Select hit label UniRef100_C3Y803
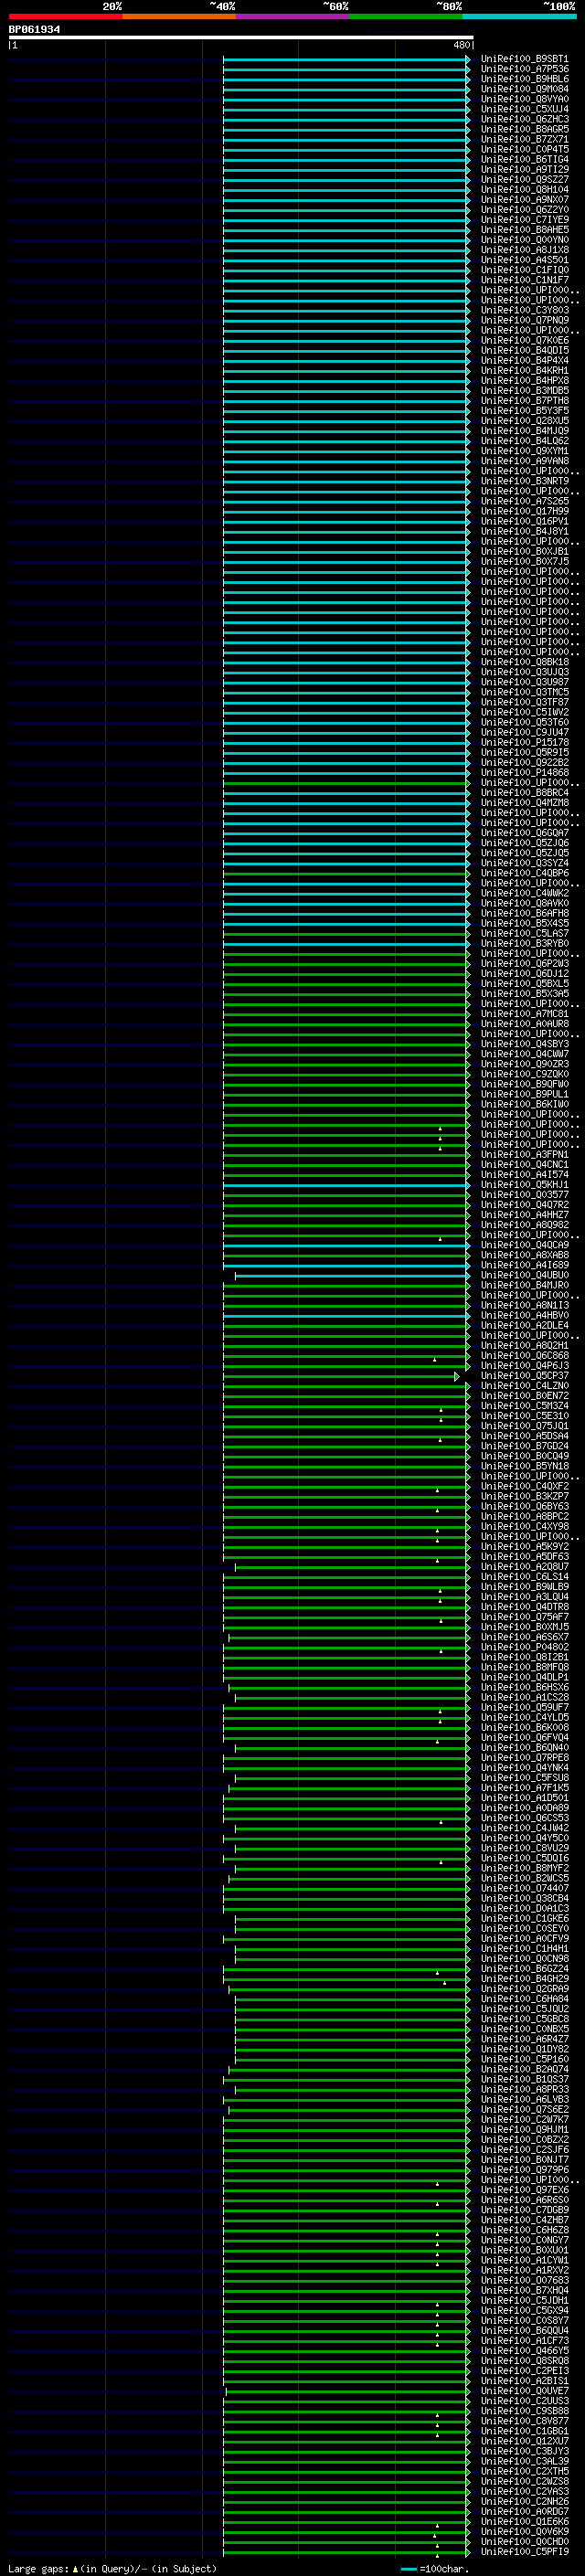 tap(524, 310)
